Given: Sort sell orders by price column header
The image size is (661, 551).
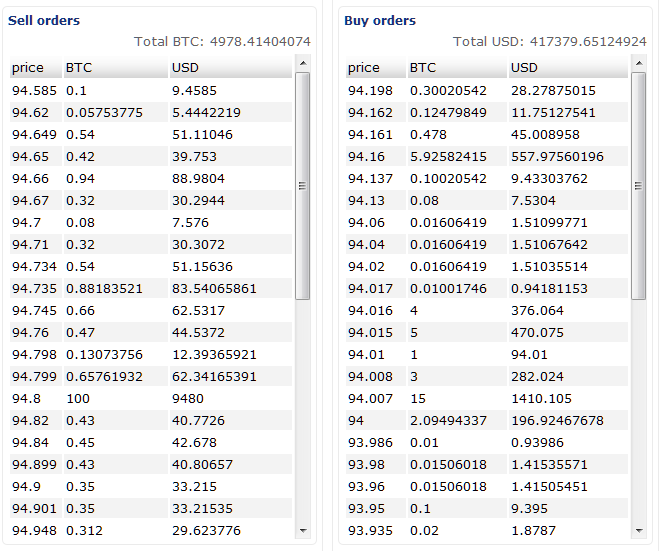Looking at the screenshot, I should pyautogui.click(x=36, y=67).
